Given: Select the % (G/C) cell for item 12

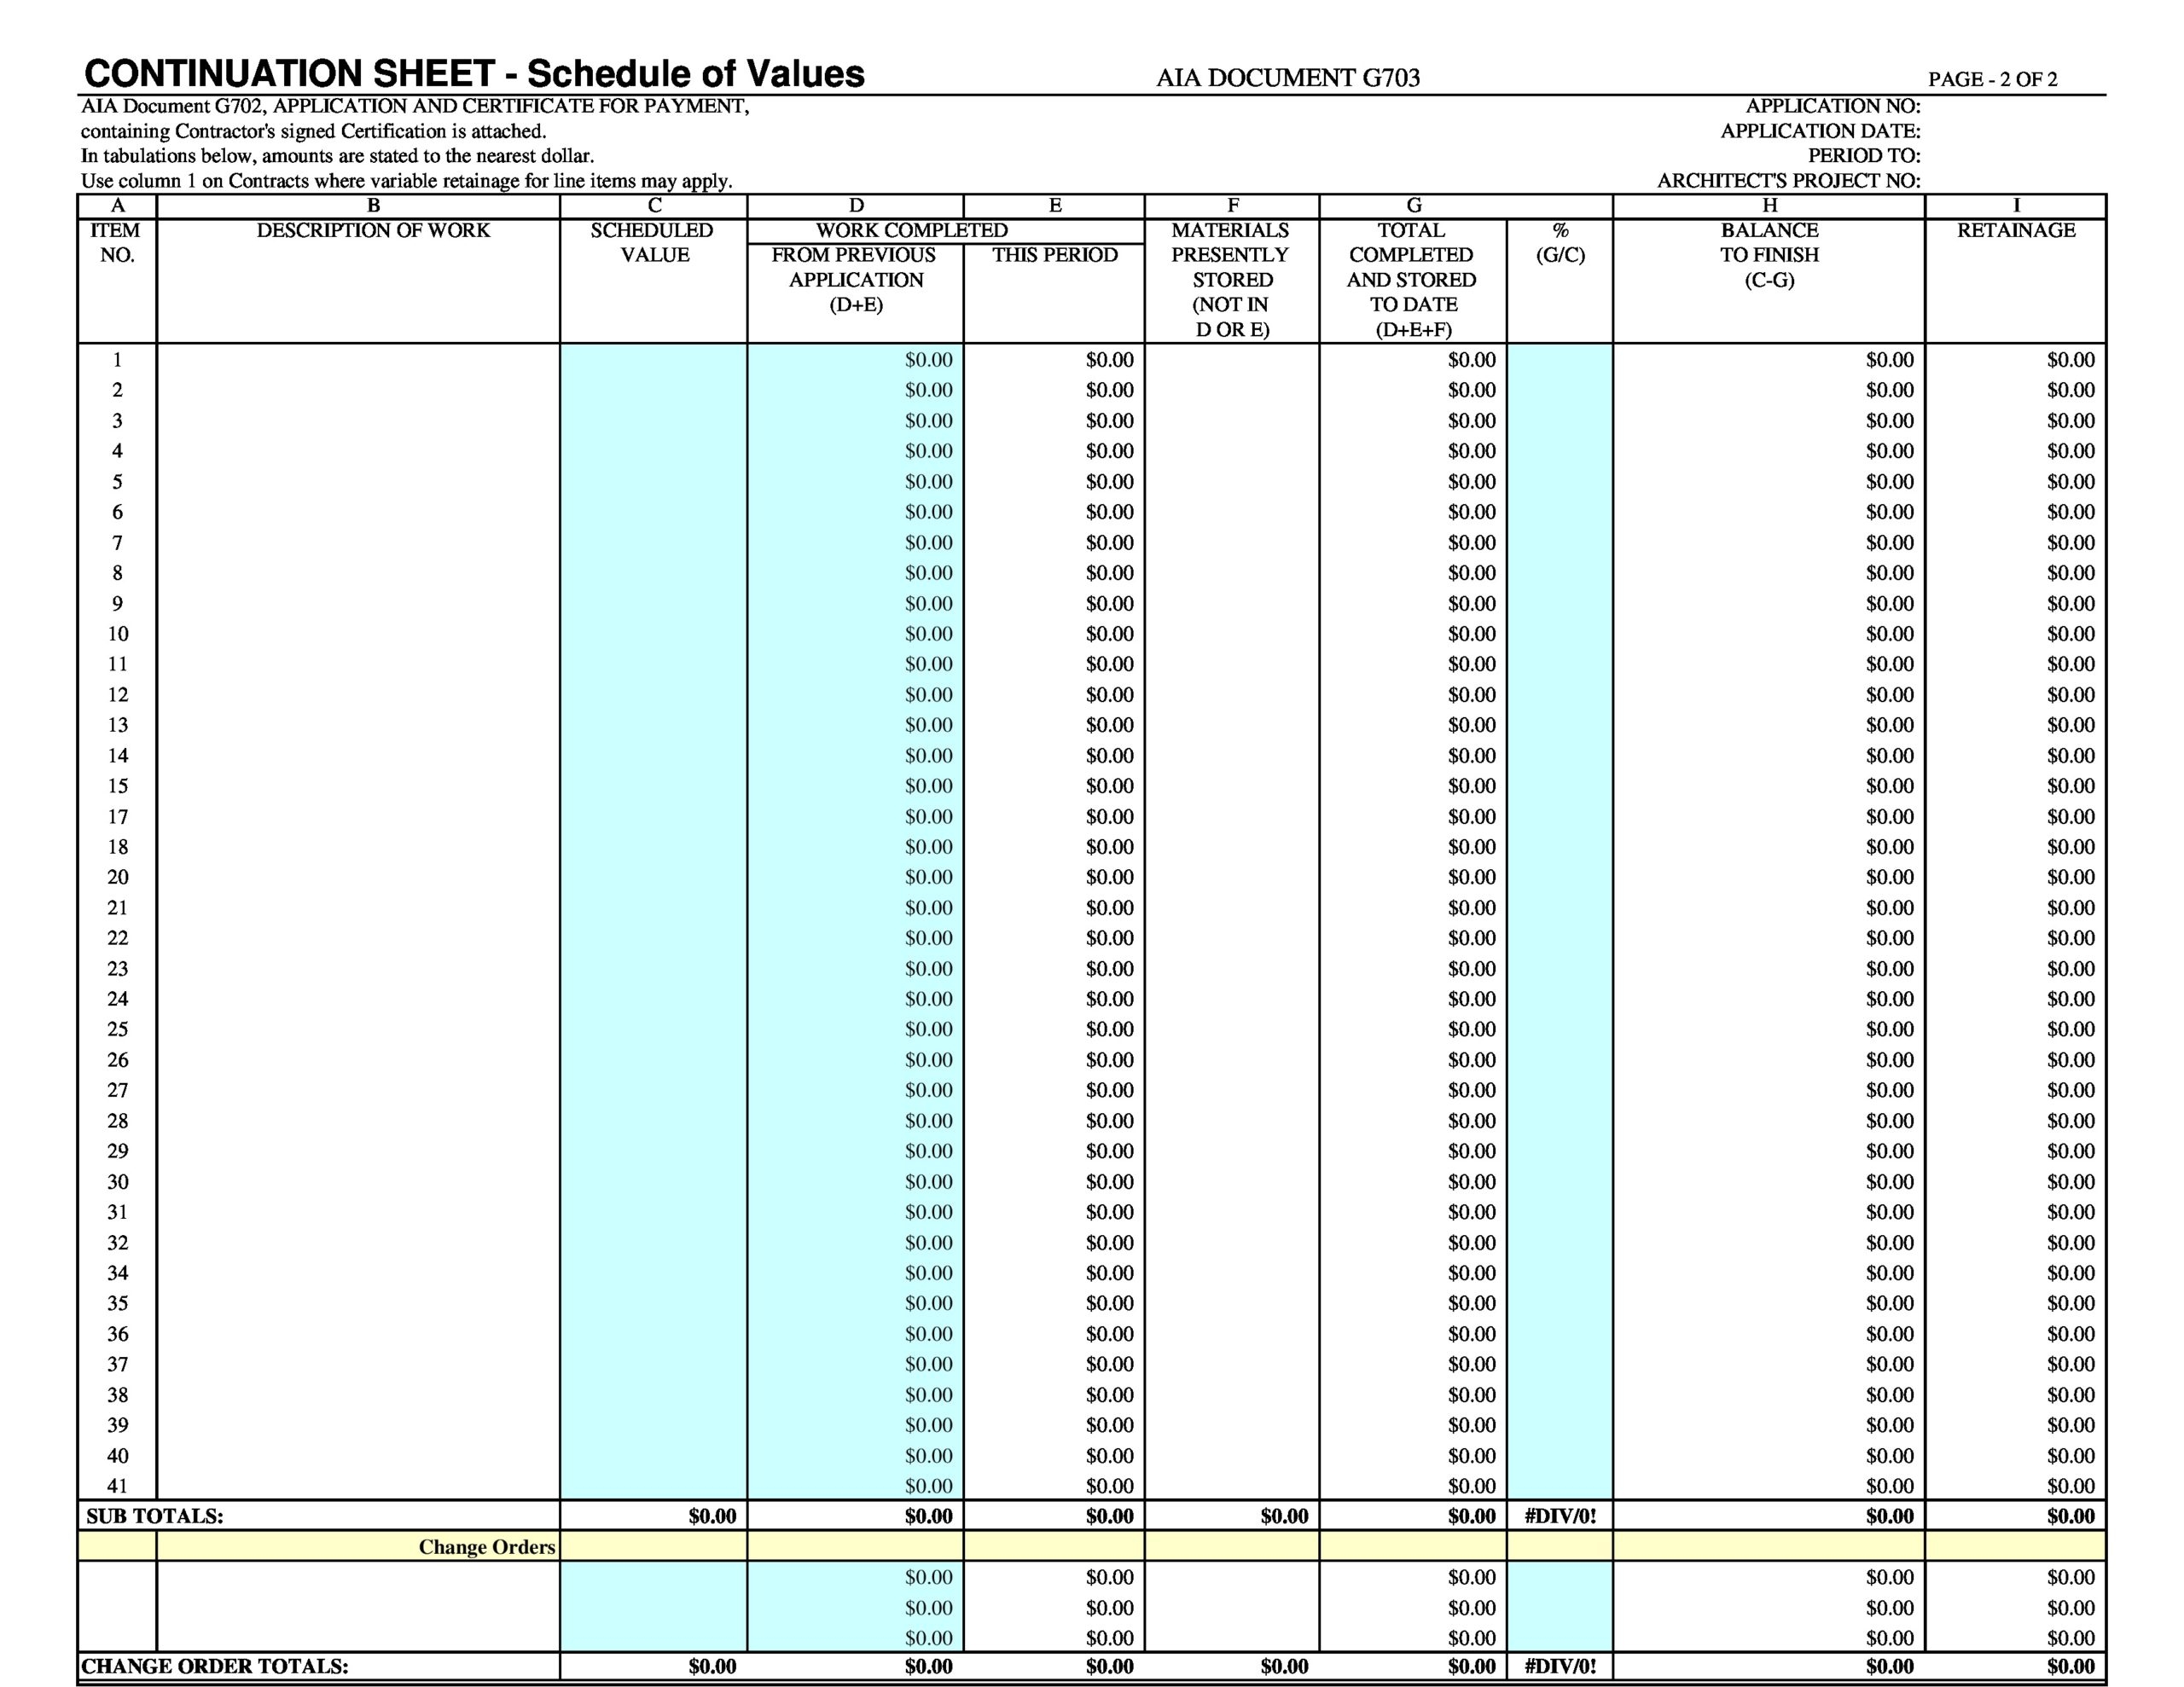Looking at the screenshot, I should click(x=1559, y=695).
